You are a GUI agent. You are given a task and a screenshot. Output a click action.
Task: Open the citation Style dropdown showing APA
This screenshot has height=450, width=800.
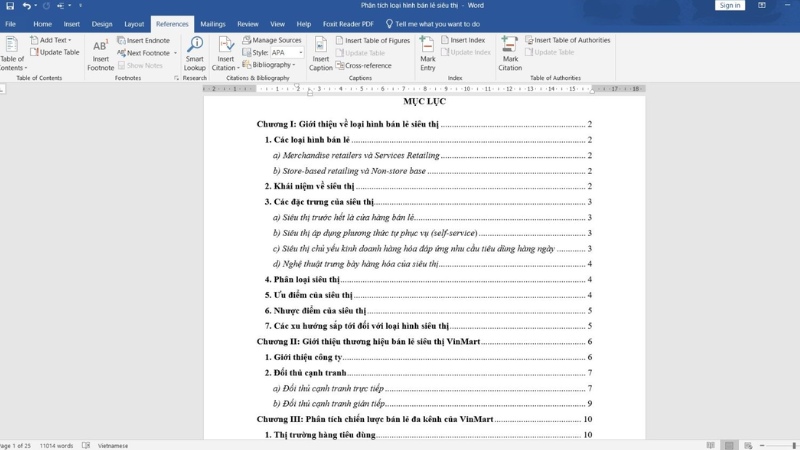pos(287,52)
